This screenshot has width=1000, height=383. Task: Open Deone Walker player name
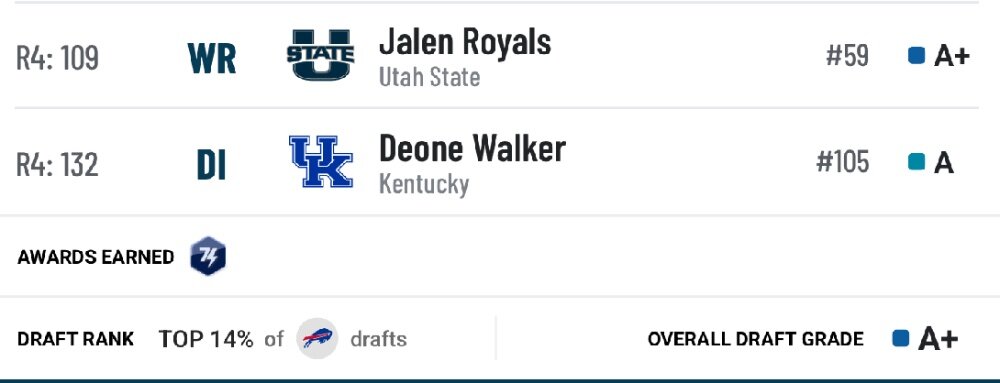coord(472,148)
